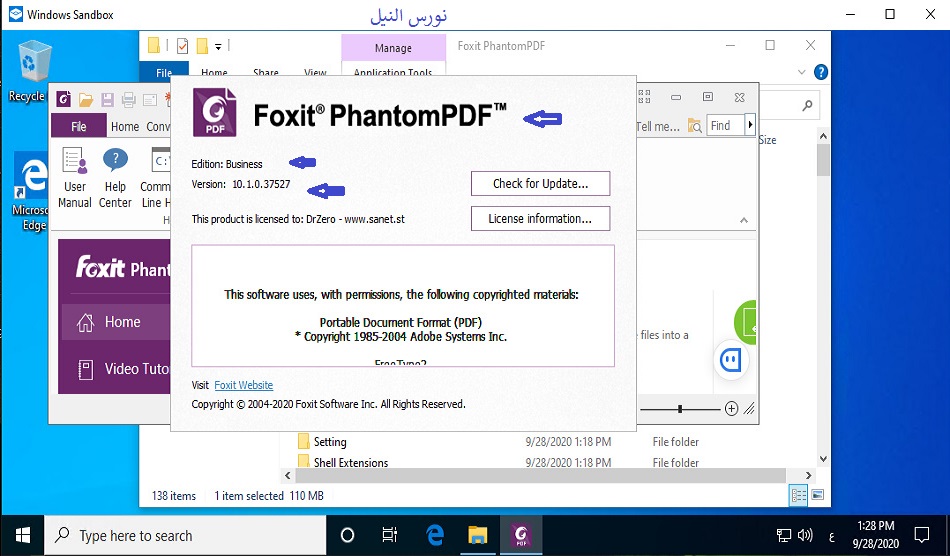Click the Type here to search box

click(x=185, y=535)
